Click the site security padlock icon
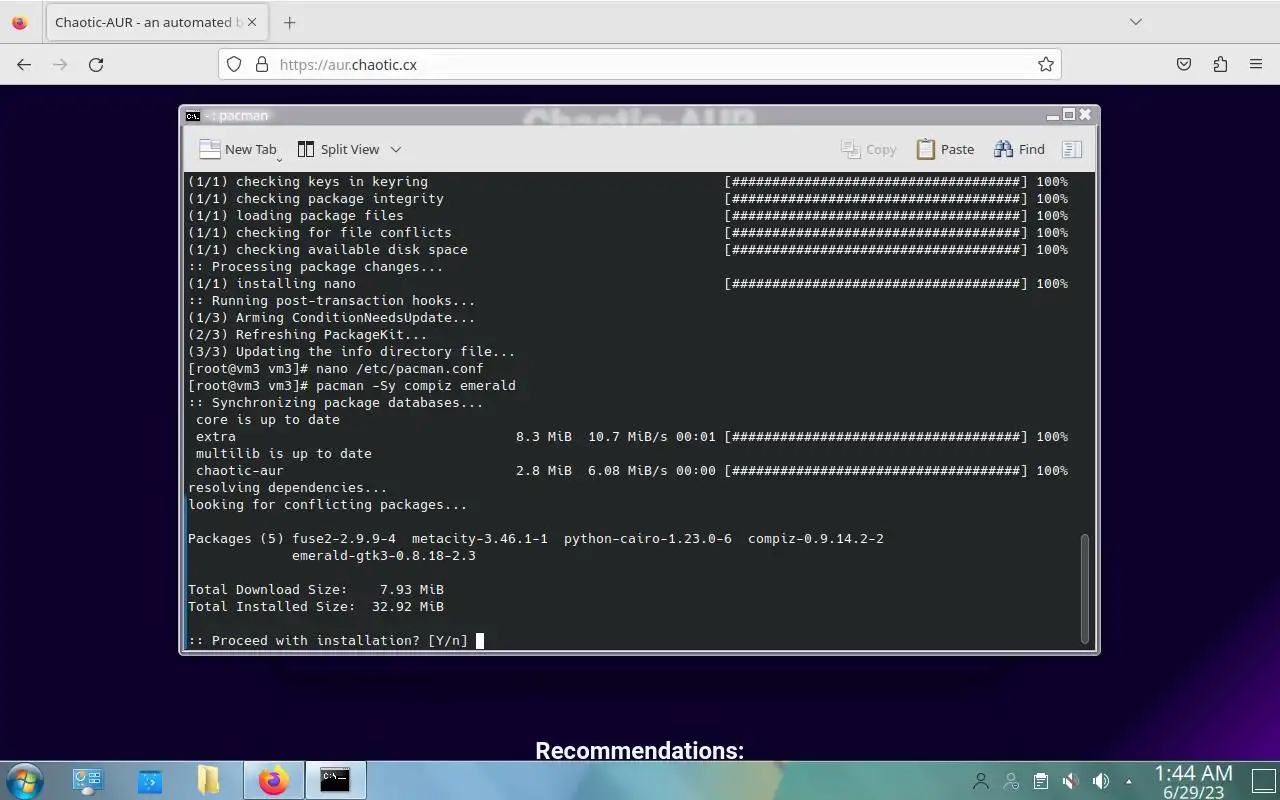Viewport: 1280px width, 800px height. click(x=262, y=64)
